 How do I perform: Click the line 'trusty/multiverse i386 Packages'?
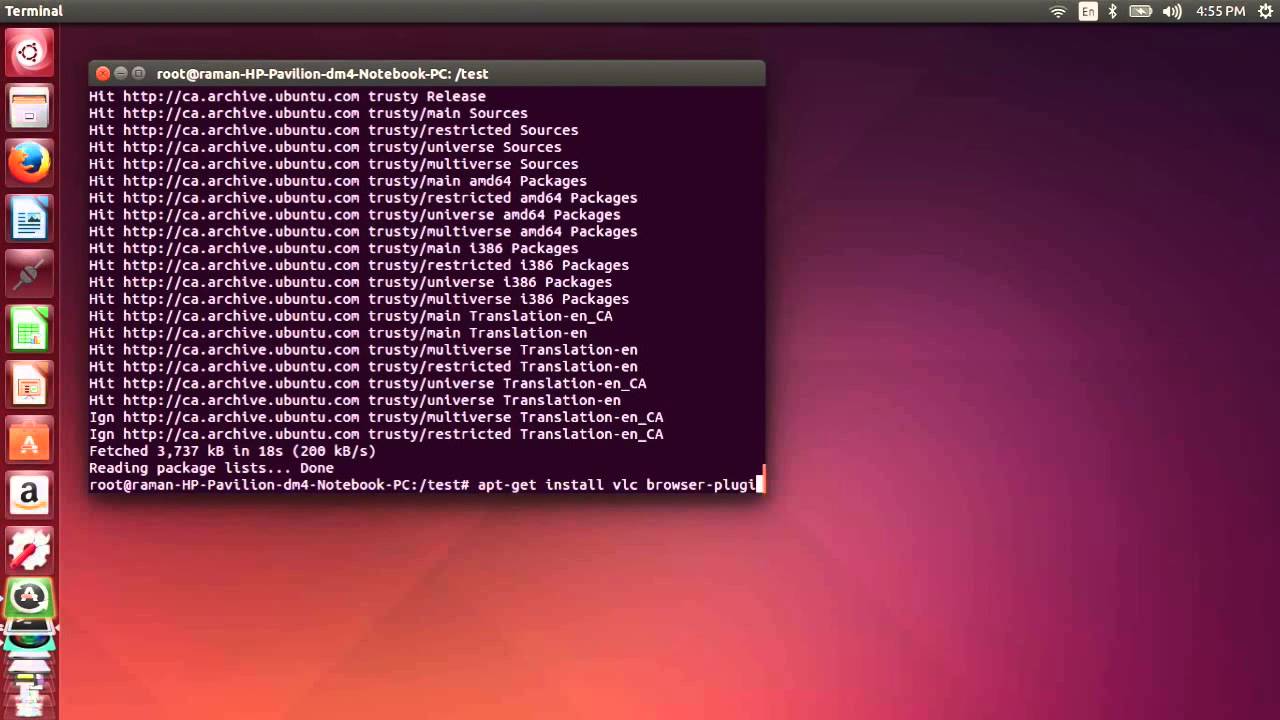(359, 299)
